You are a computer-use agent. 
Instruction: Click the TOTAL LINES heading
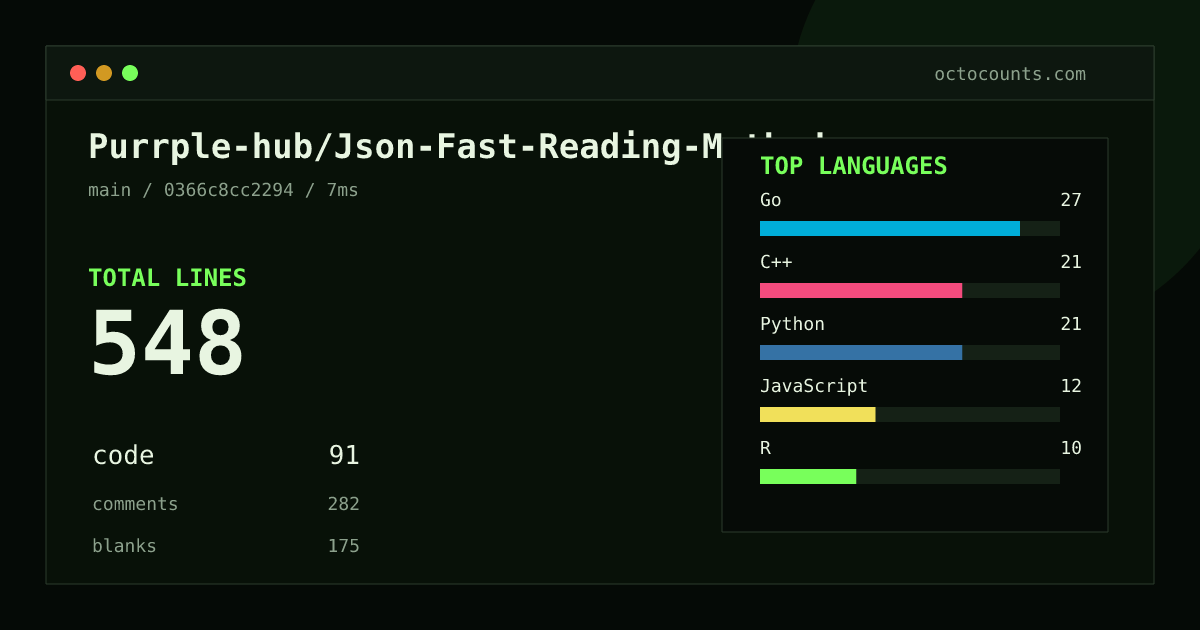(167, 278)
